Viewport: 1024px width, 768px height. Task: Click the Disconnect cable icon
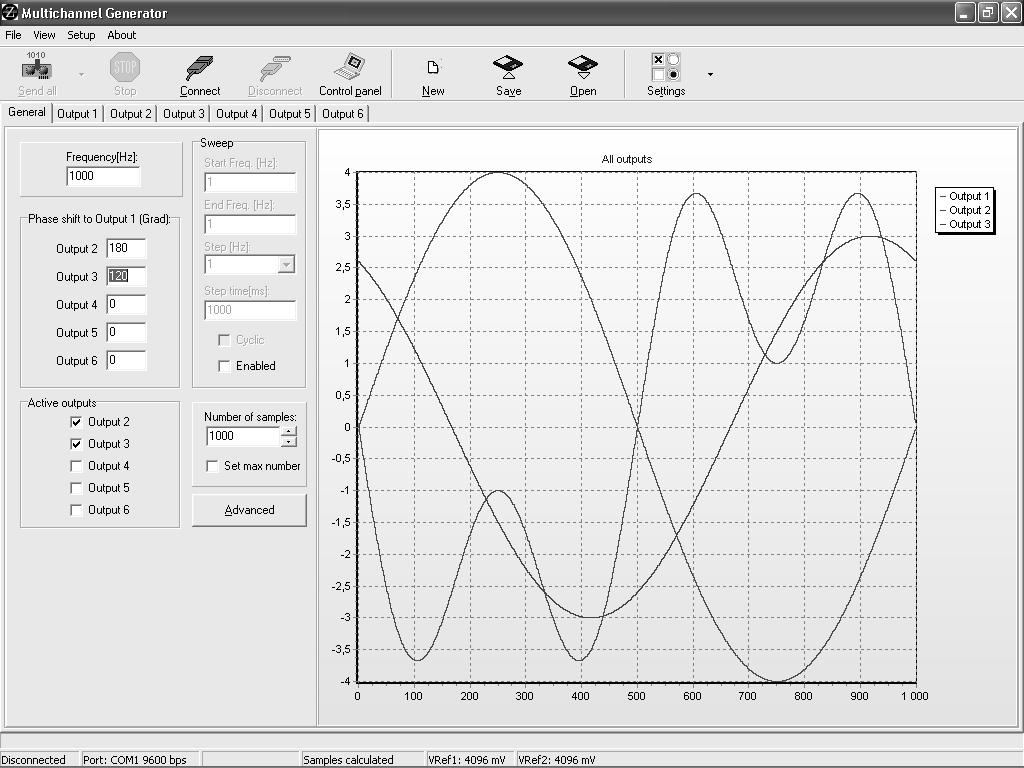275,67
